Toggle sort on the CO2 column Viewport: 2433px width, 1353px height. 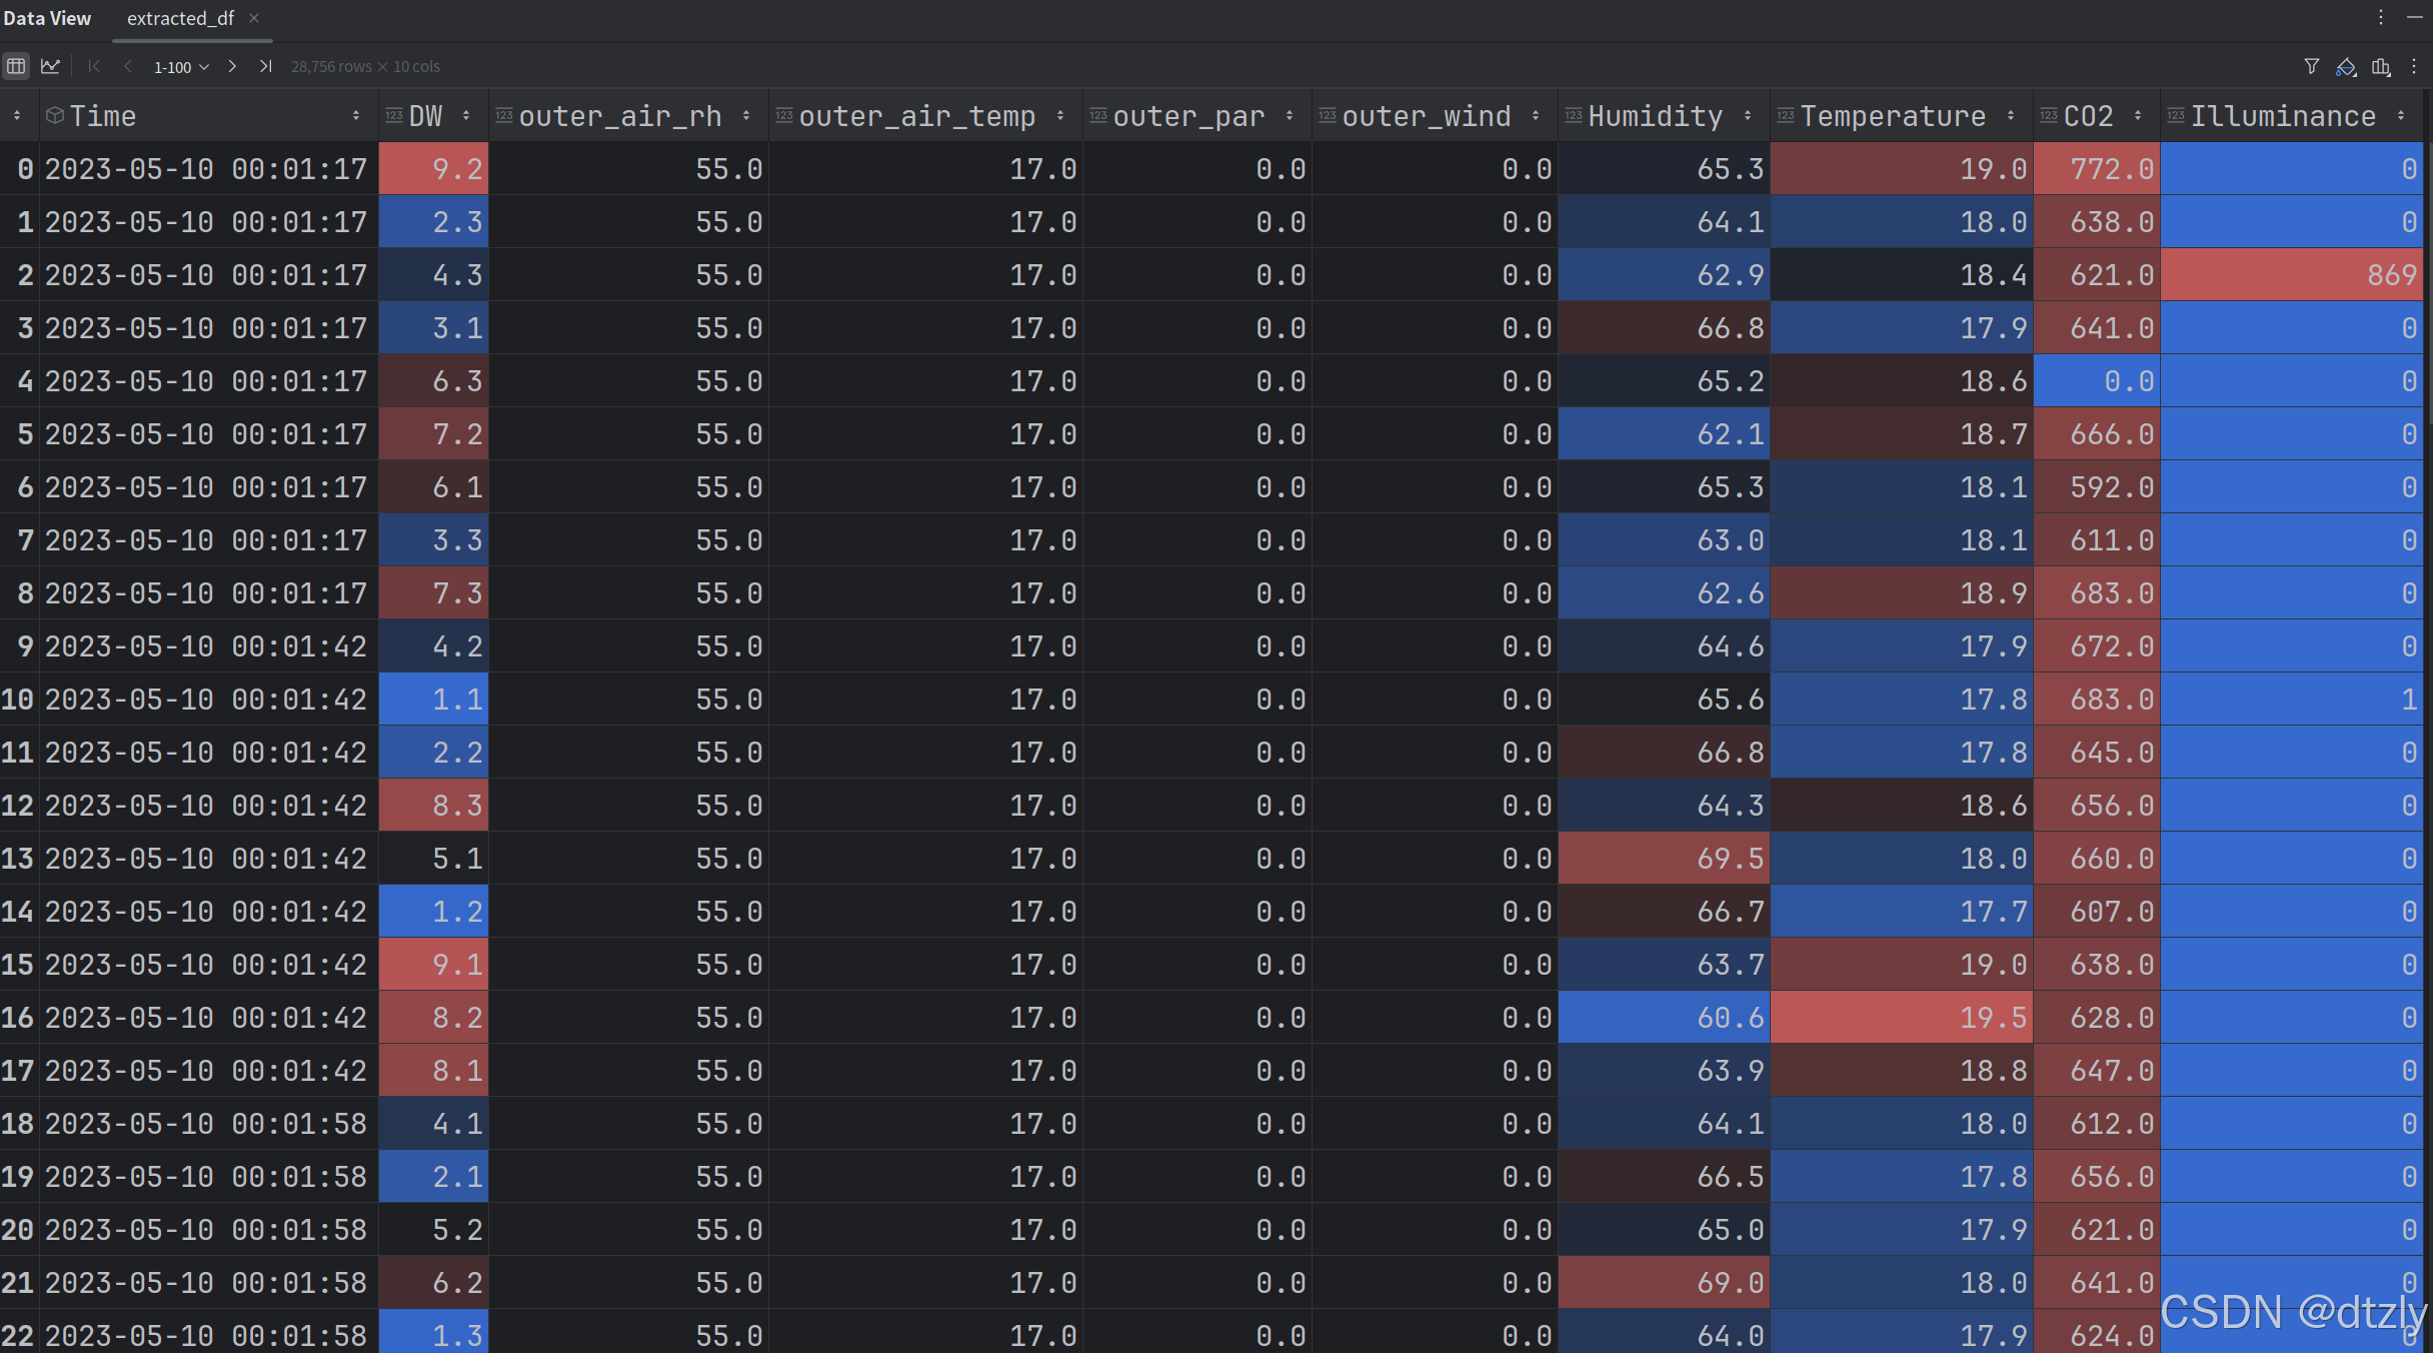pyautogui.click(x=2138, y=116)
